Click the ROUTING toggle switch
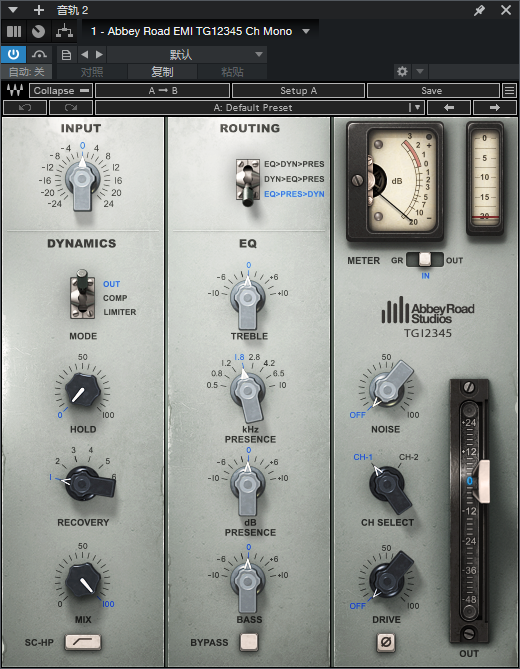The image size is (520, 669). tap(248, 181)
